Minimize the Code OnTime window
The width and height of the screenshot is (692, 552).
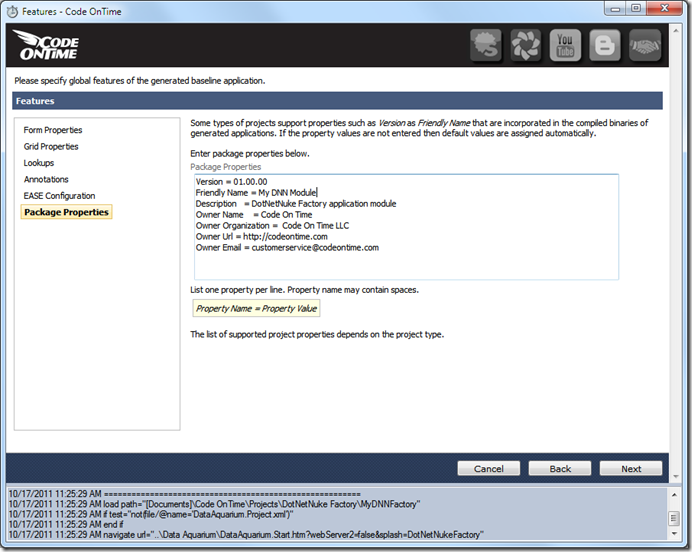tap(615, 8)
